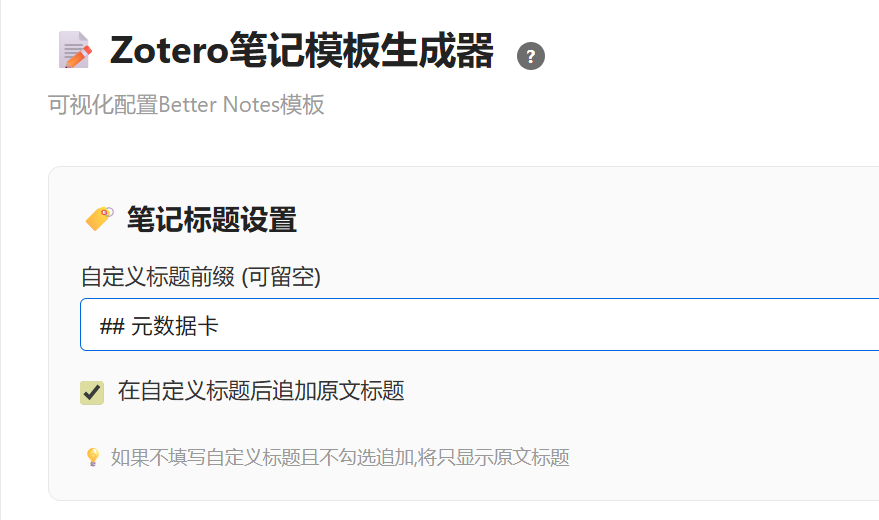This screenshot has width=879, height=520.
Task: Click the Zotero笔记模板生成器 page heading
Action: pyautogui.click(x=301, y=51)
